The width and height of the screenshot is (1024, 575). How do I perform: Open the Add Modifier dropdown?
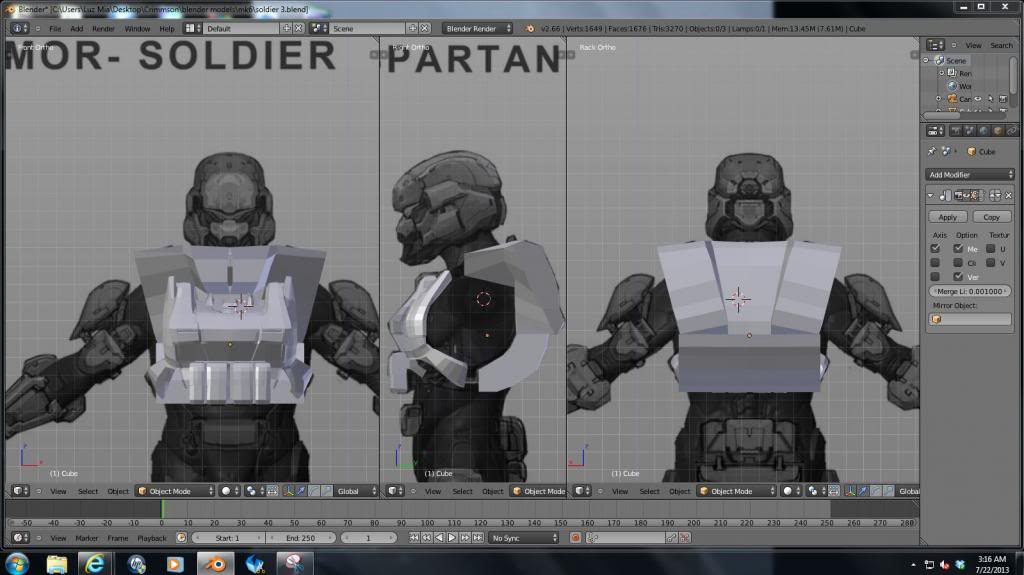coord(969,174)
